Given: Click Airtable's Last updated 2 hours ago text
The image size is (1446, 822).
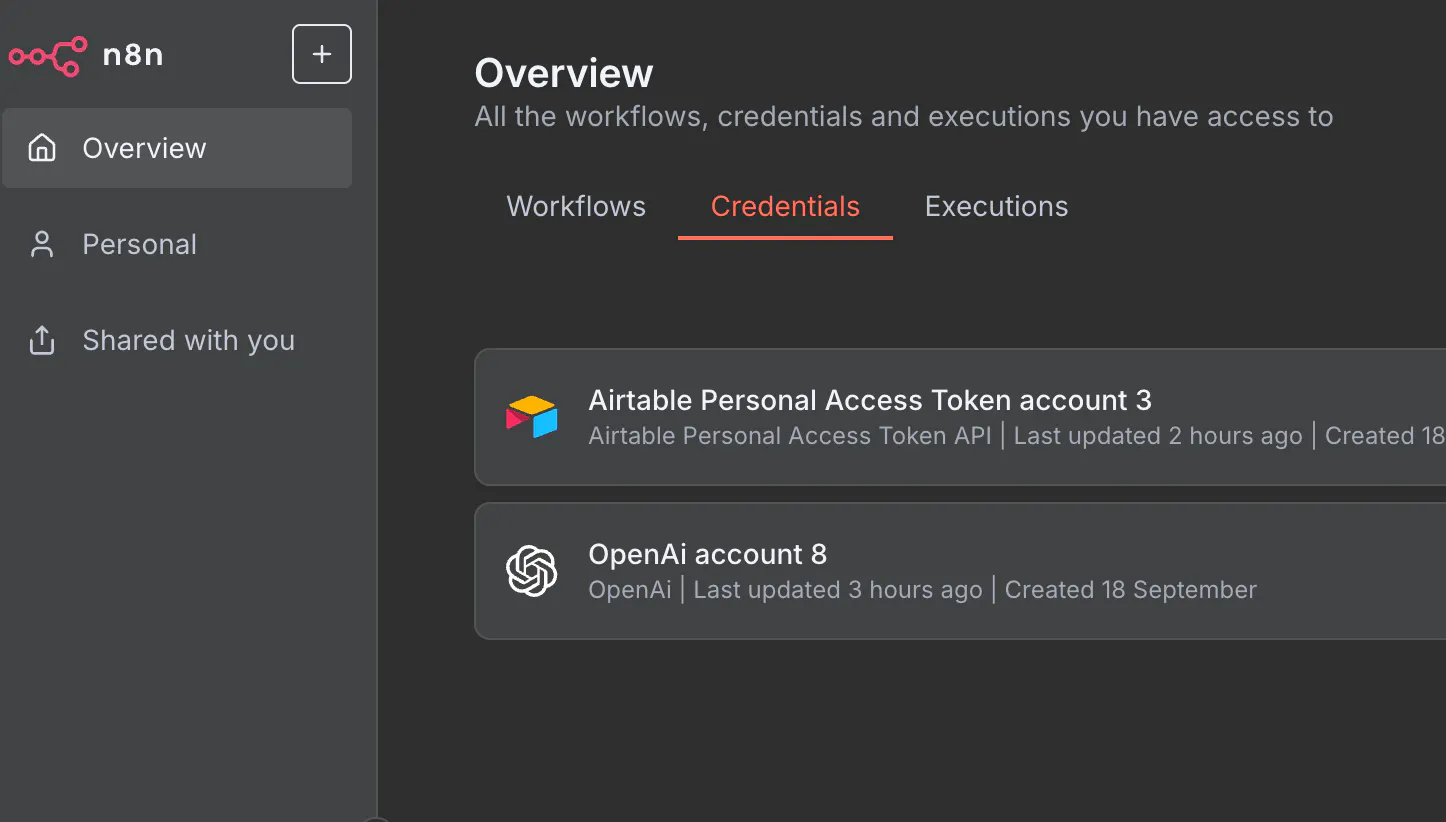Looking at the screenshot, I should point(1158,436).
